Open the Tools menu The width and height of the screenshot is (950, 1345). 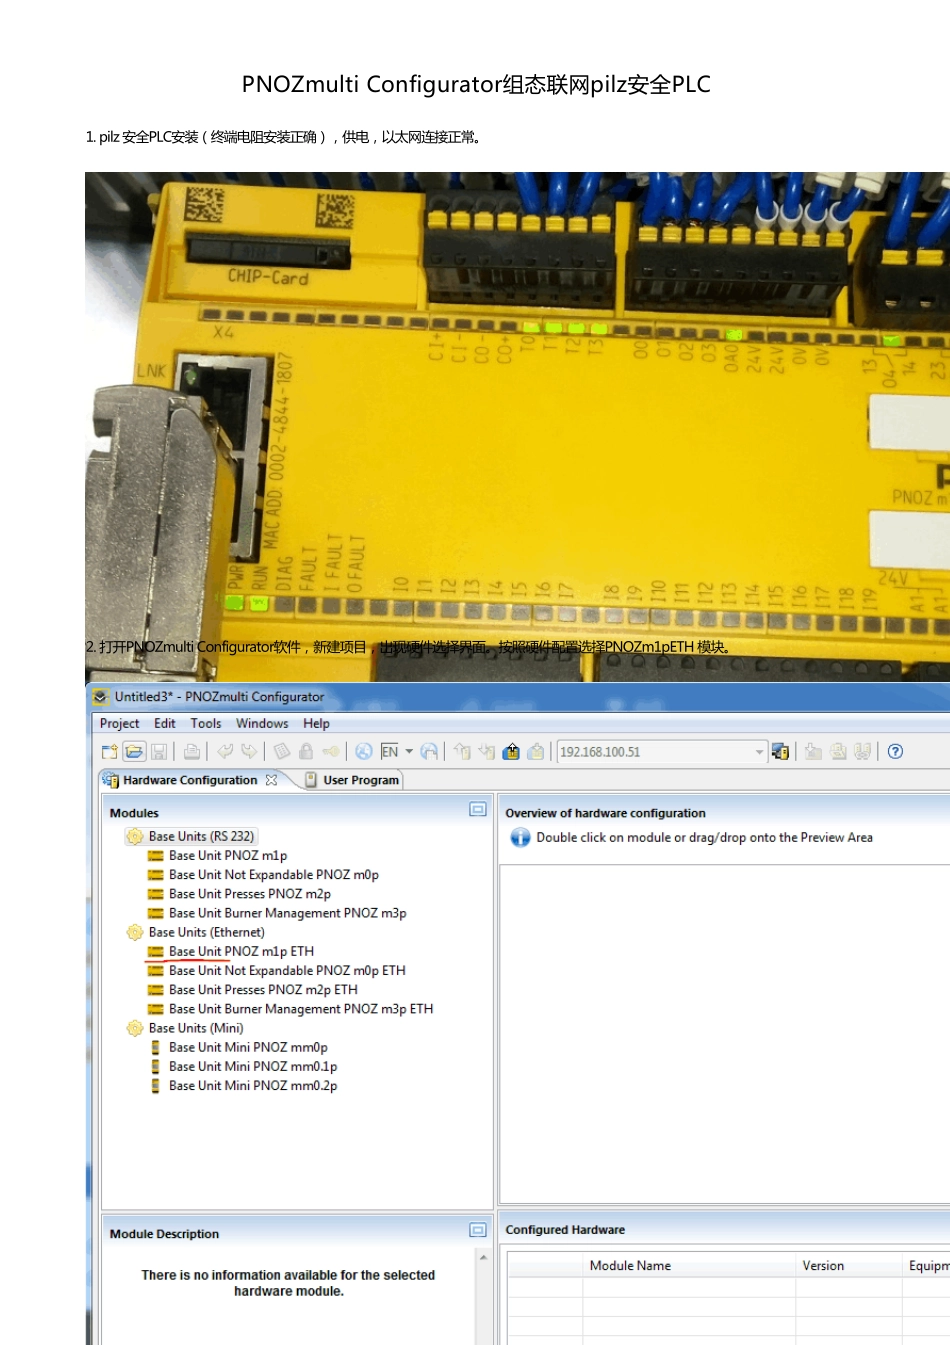click(x=206, y=723)
